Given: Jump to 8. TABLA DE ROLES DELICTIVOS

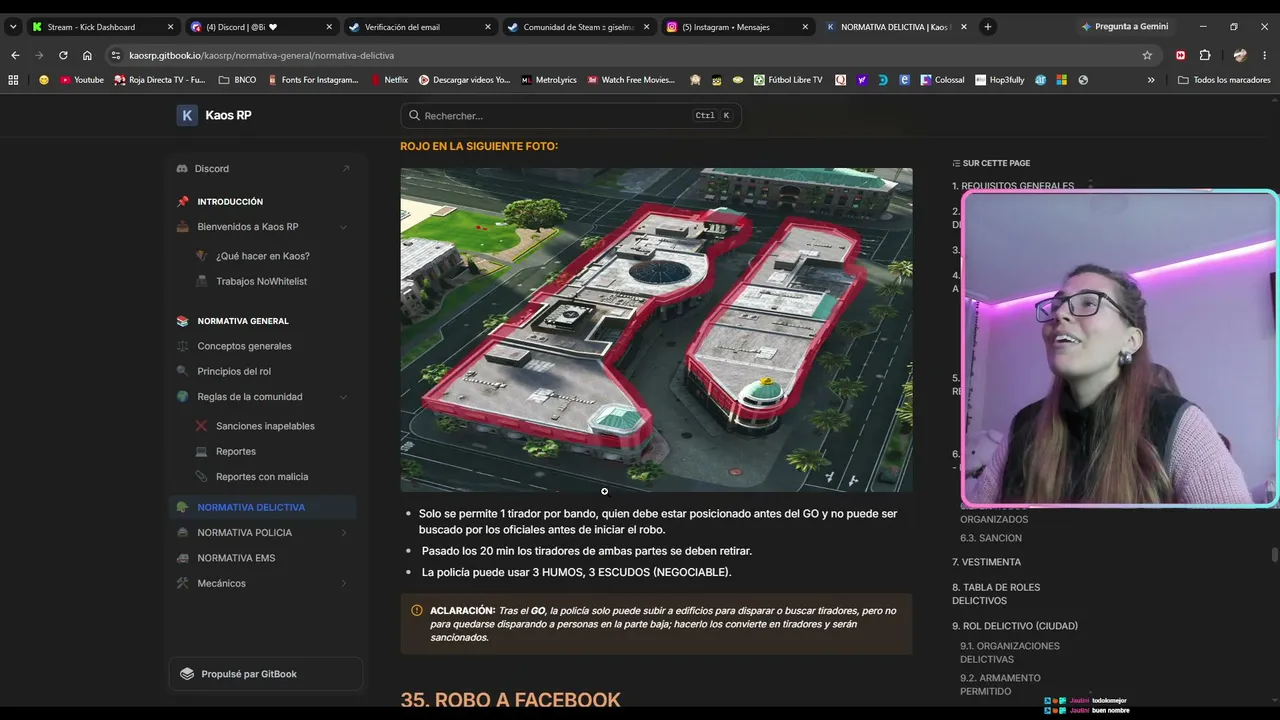Looking at the screenshot, I should pyautogui.click(x=996, y=594).
